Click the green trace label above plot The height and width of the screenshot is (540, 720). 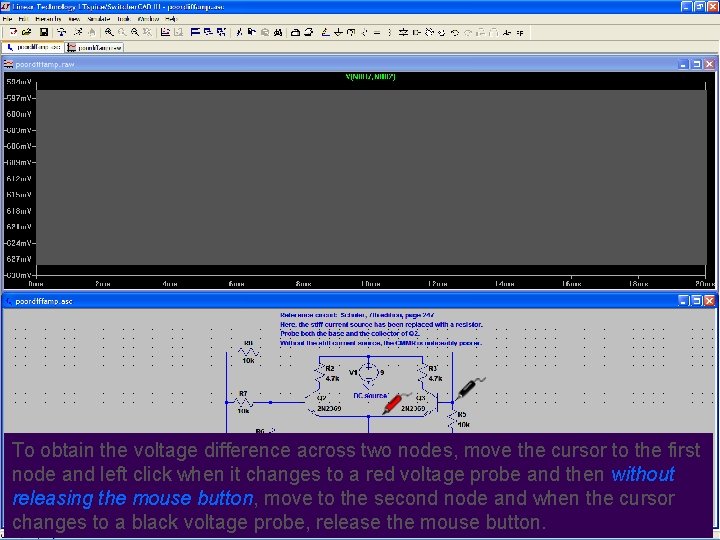370,77
